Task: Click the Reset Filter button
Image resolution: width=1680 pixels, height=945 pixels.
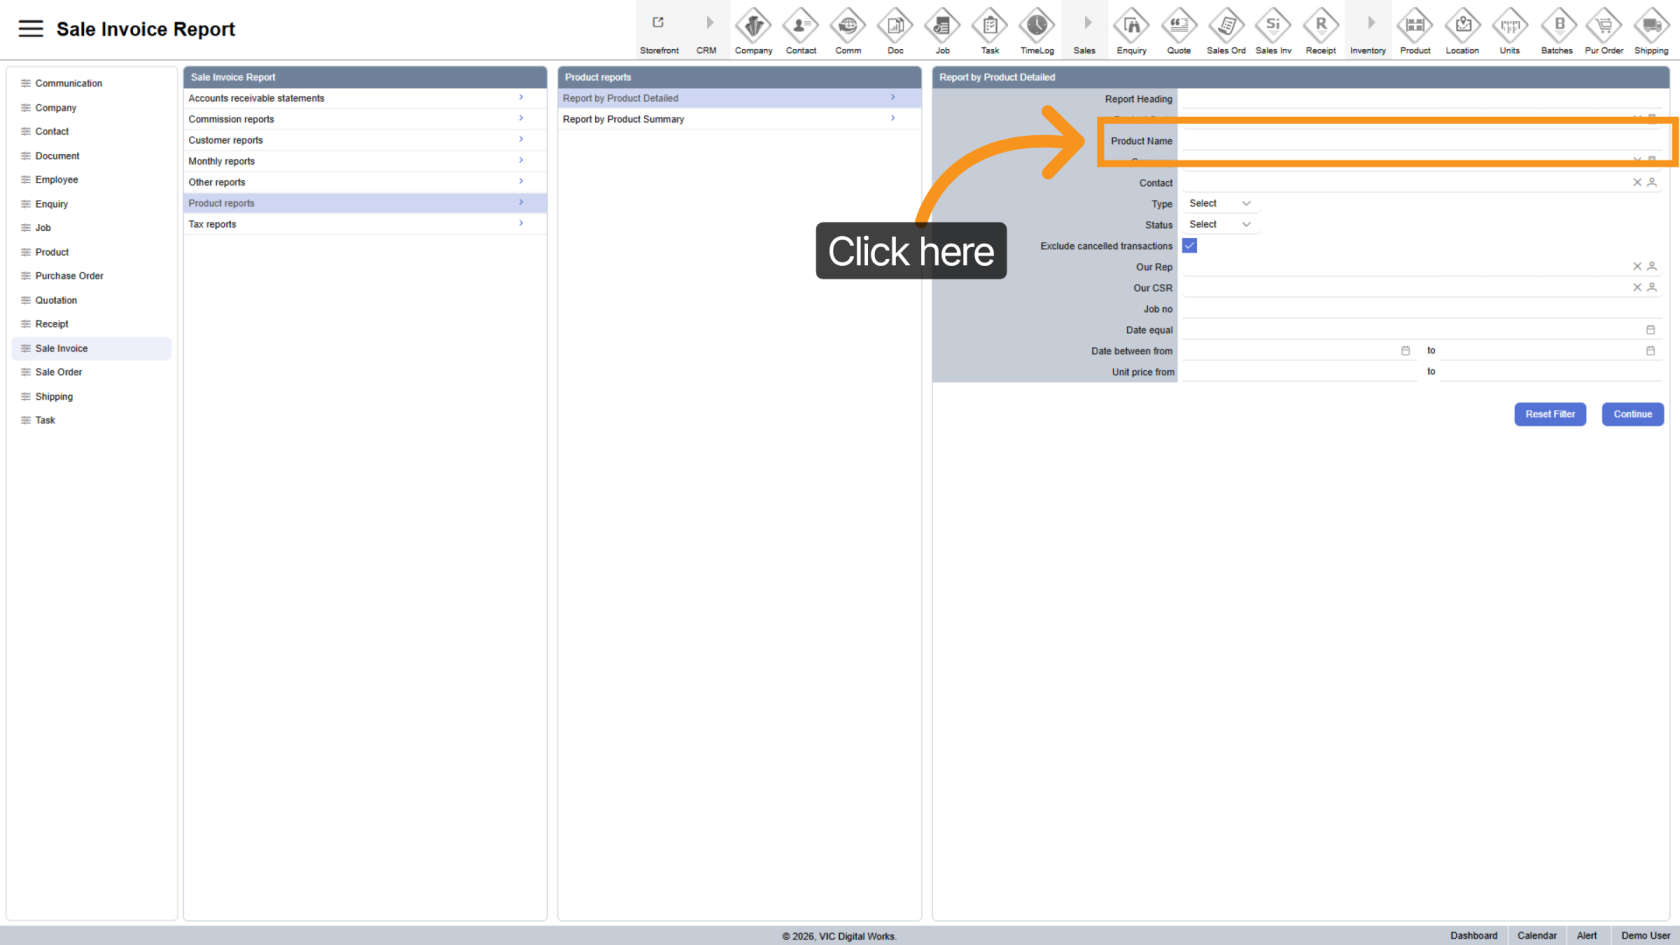Action: click(x=1549, y=414)
